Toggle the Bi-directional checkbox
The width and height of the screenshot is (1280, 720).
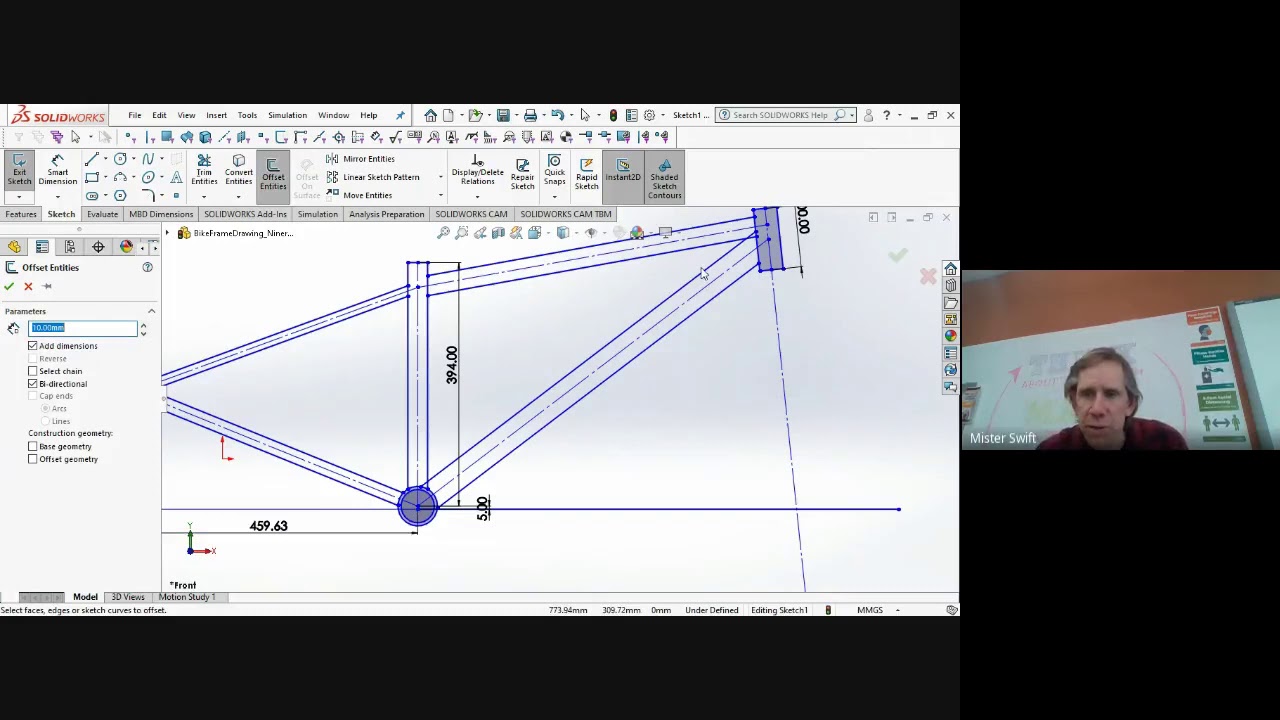[33, 384]
